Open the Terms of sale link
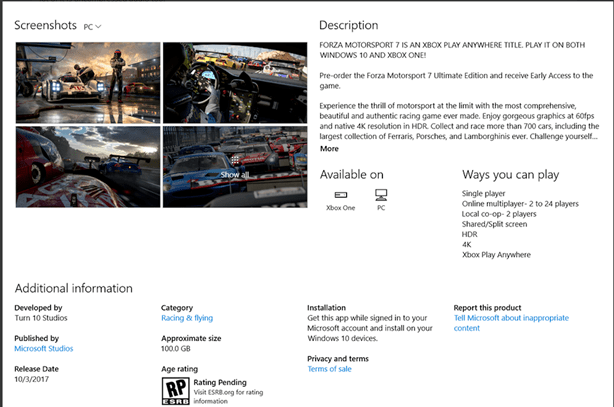 click(x=331, y=369)
